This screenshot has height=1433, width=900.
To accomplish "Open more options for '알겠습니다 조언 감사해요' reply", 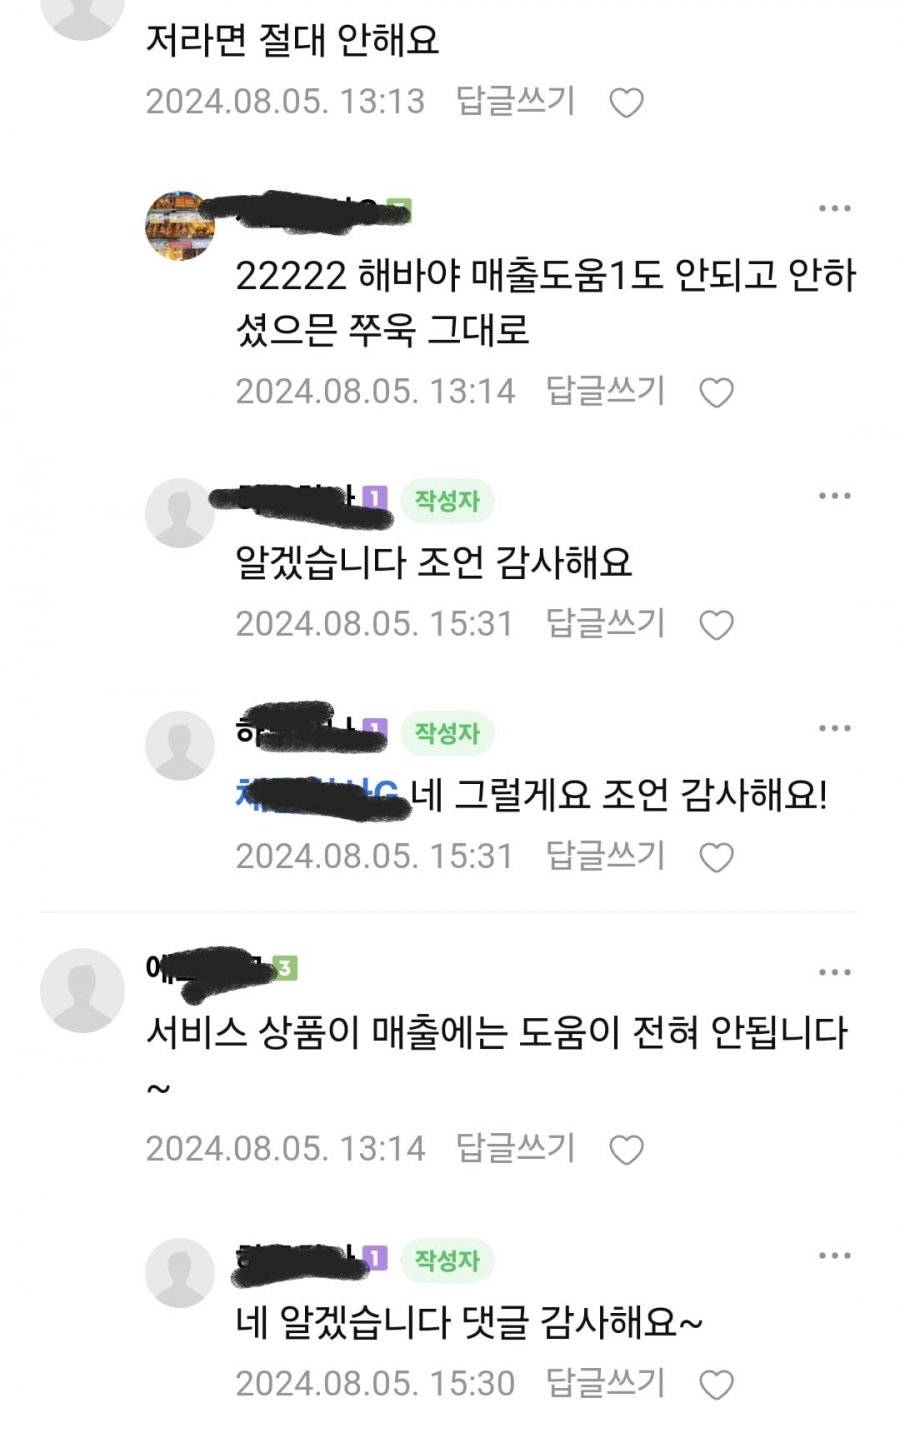I will tap(834, 496).
